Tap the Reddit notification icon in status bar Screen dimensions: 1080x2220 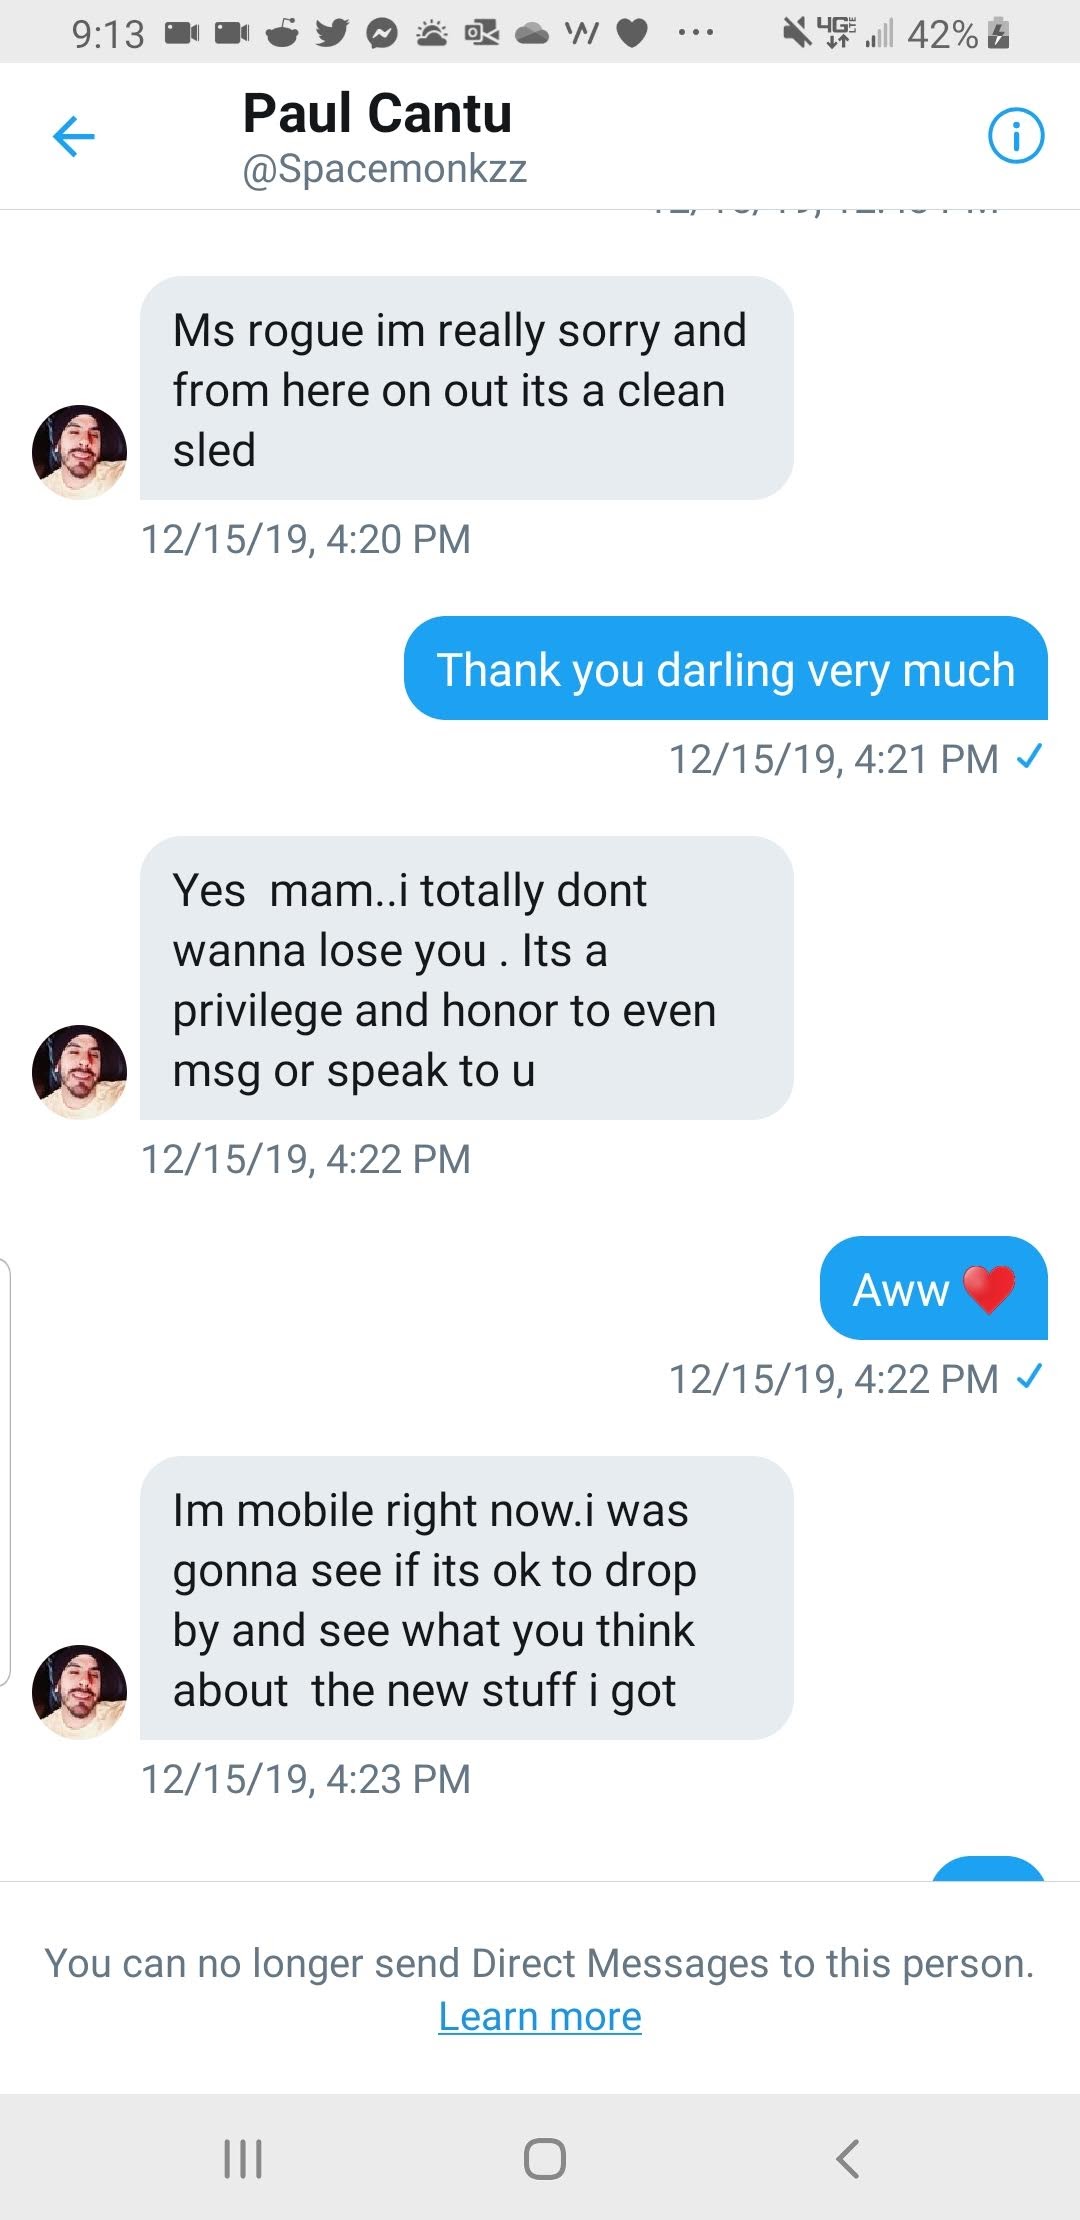click(283, 34)
